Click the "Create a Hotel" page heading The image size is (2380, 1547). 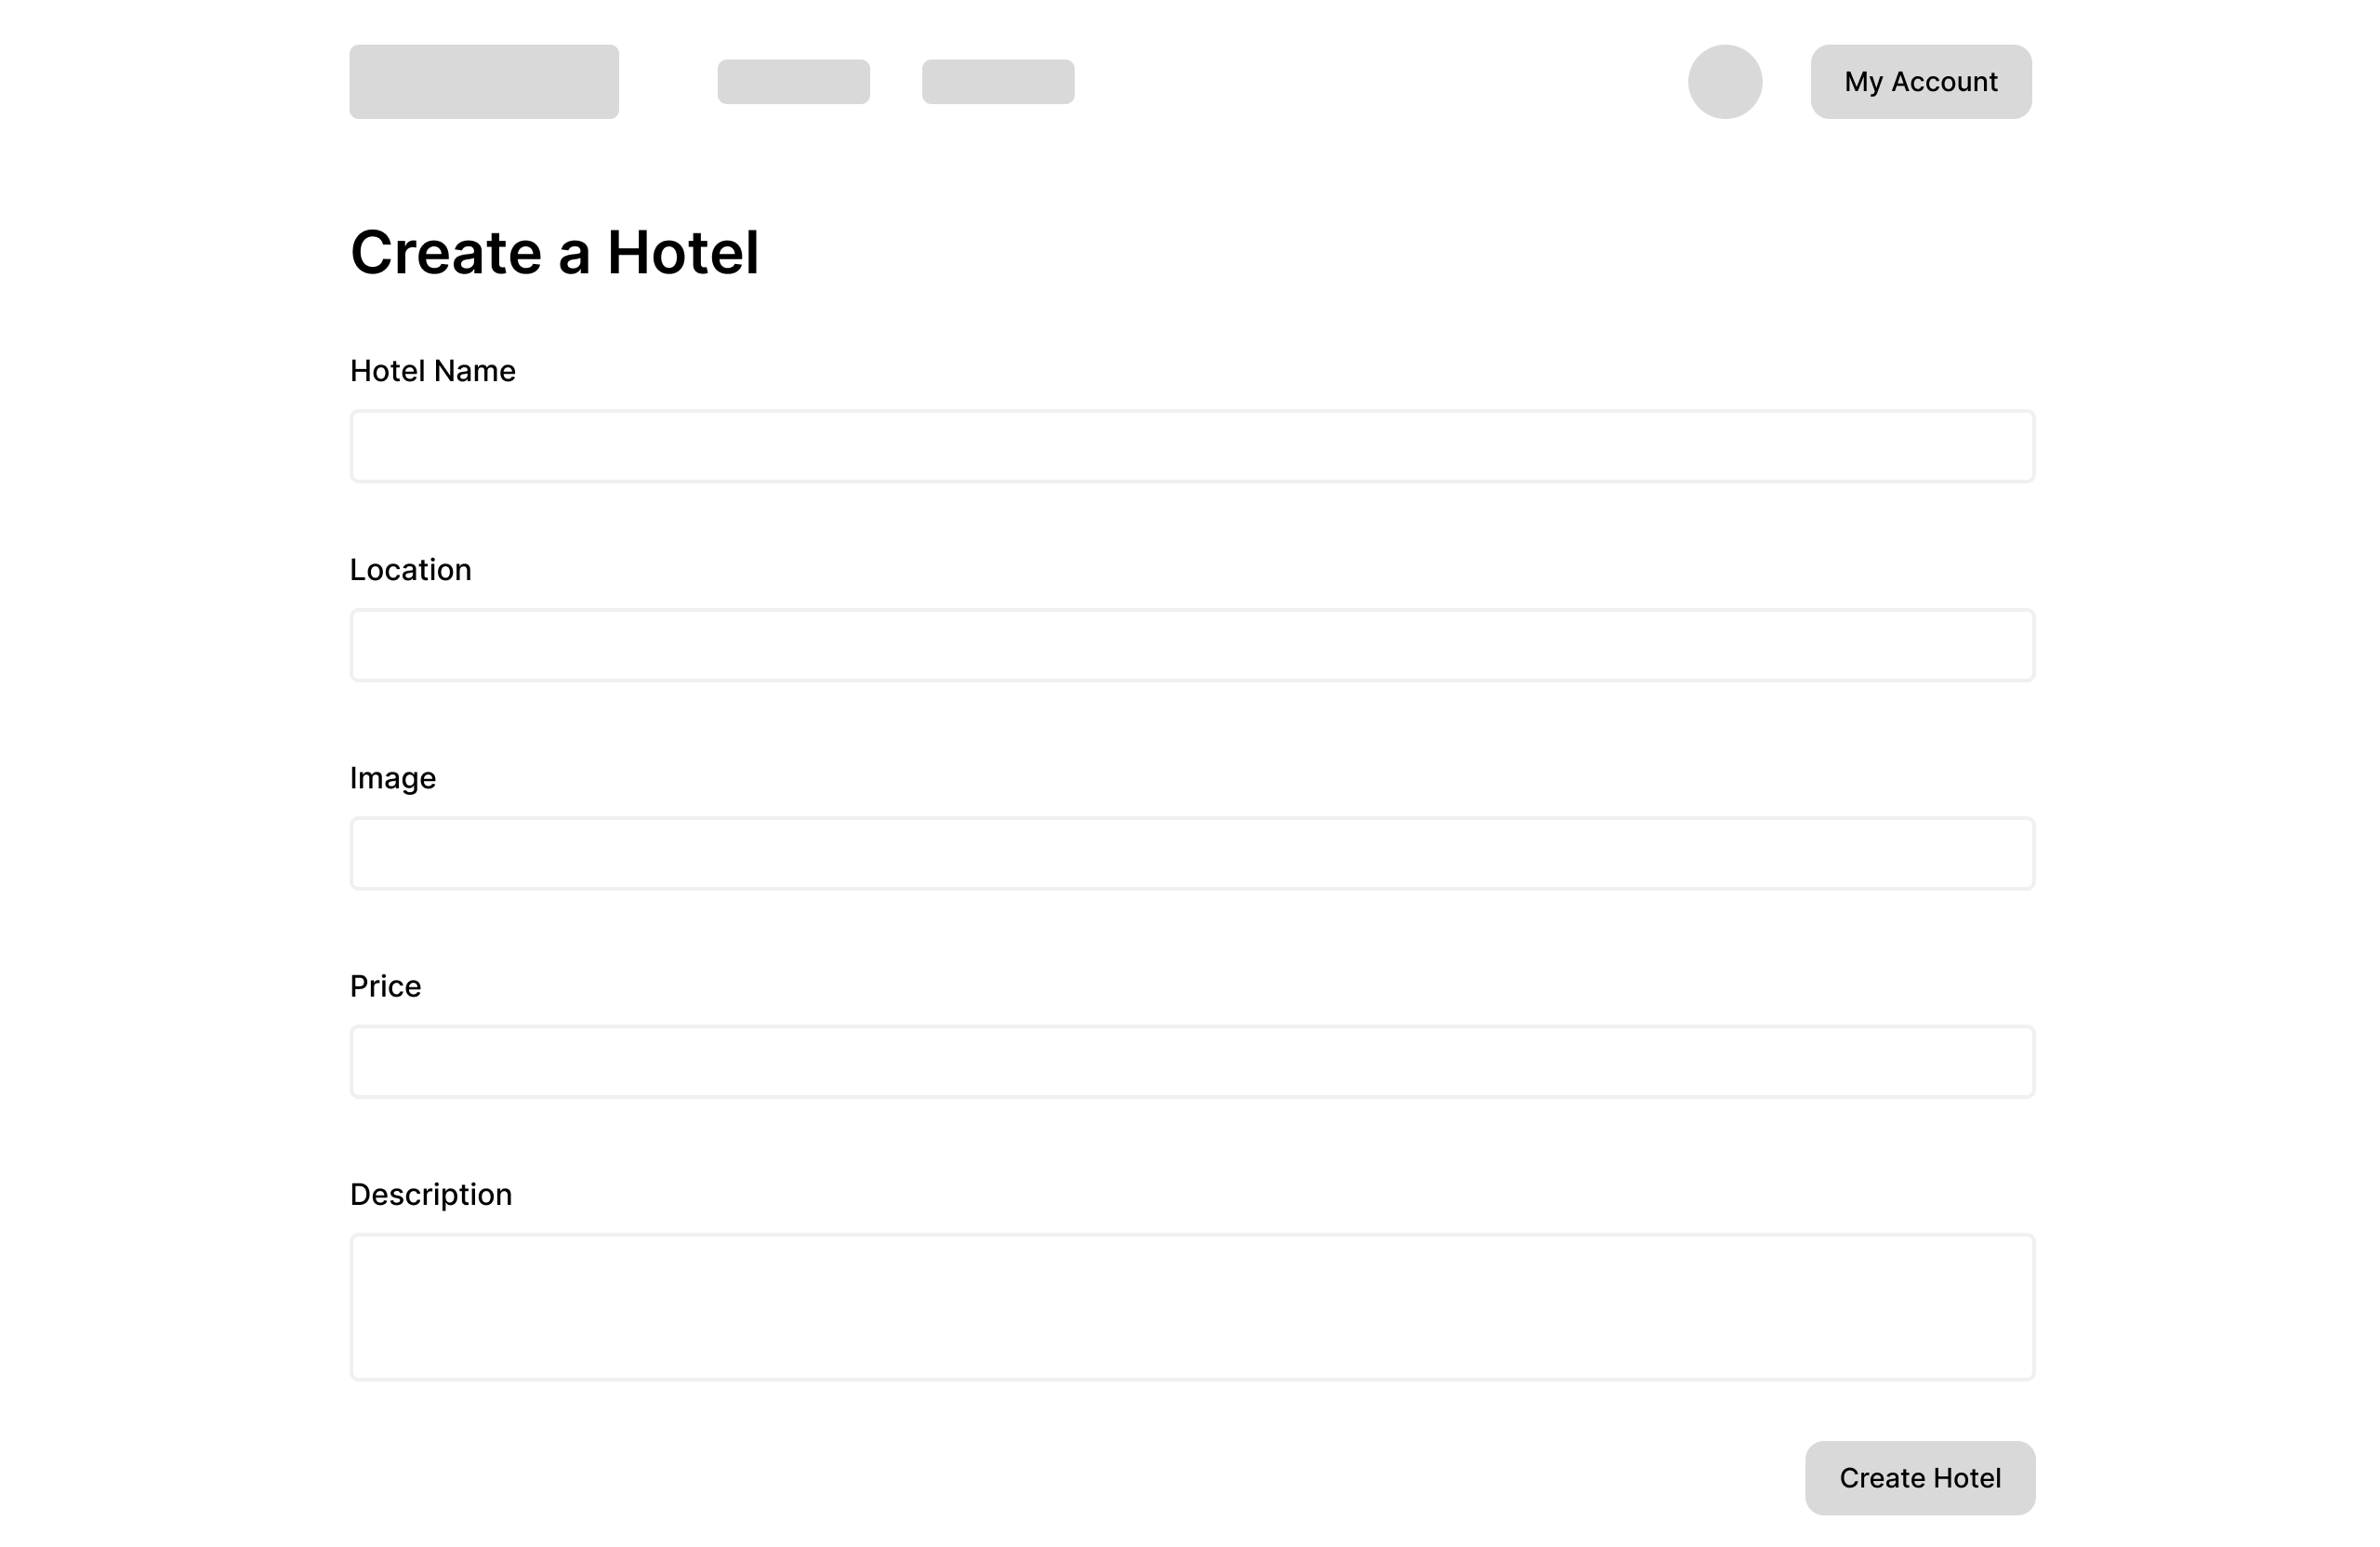coord(554,252)
